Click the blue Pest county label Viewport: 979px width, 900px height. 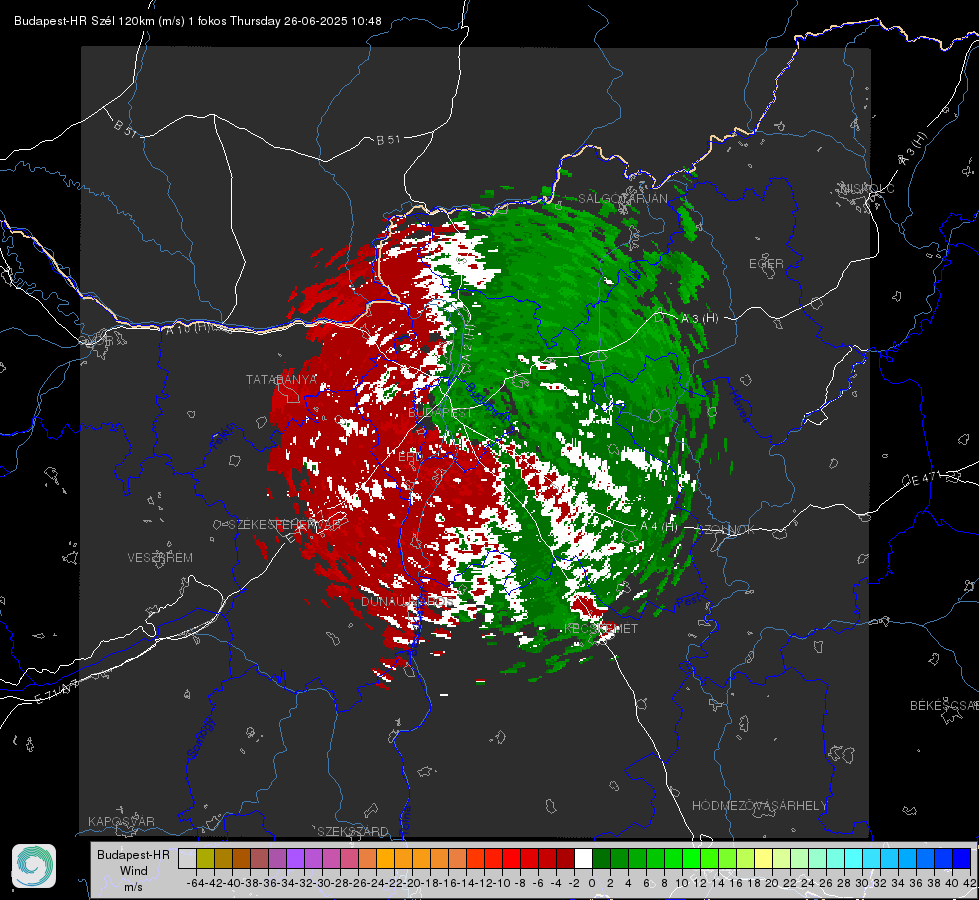click(x=687, y=601)
